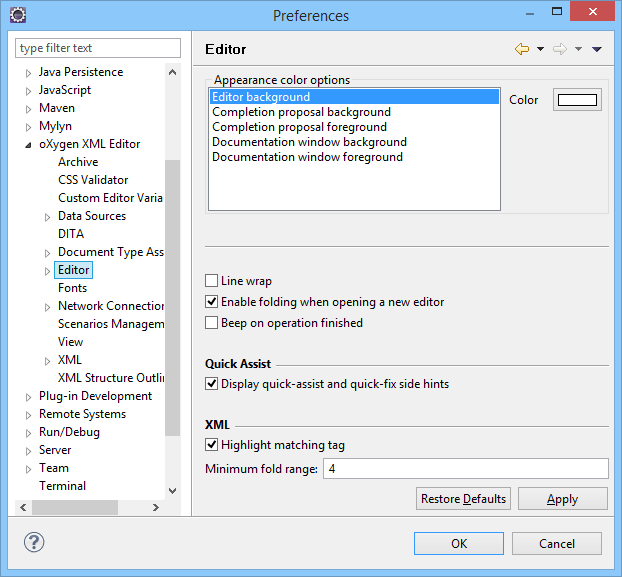Click the back navigation arrow icon
This screenshot has width=622, height=577.
pos(521,49)
